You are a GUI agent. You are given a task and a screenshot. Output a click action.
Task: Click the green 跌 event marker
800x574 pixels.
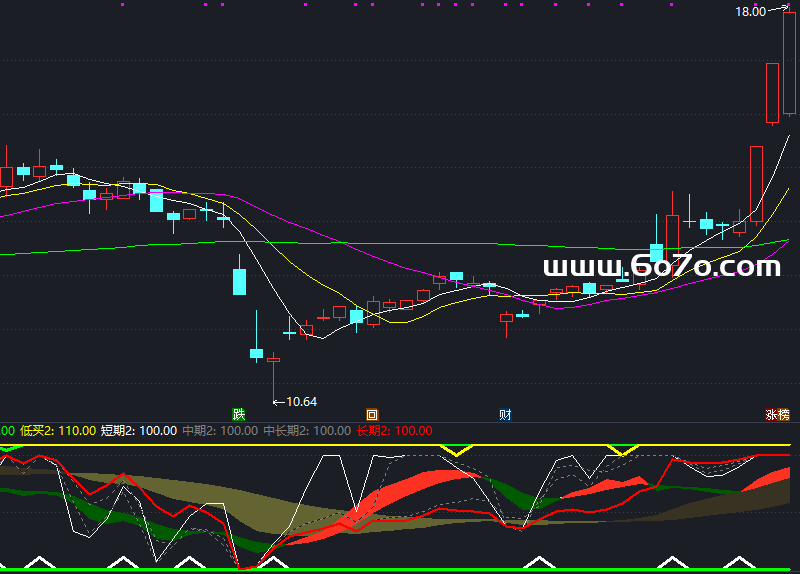tap(238, 414)
